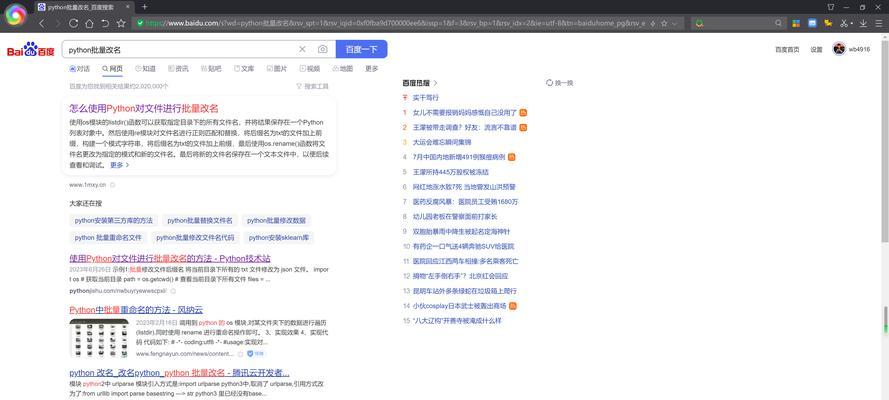Image resolution: width=889 pixels, height=400 pixels.
Task: Click the camera image search icon
Action: [323, 49]
